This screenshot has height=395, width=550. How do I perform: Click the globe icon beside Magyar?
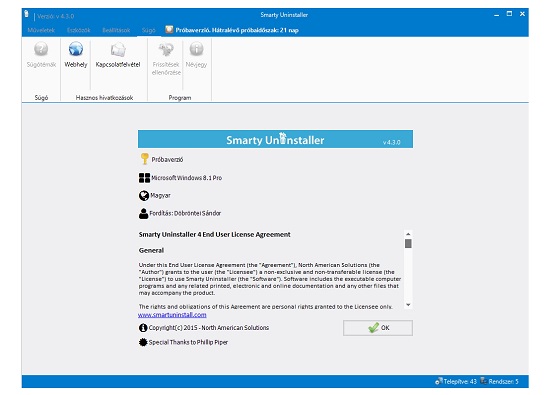(144, 195)
